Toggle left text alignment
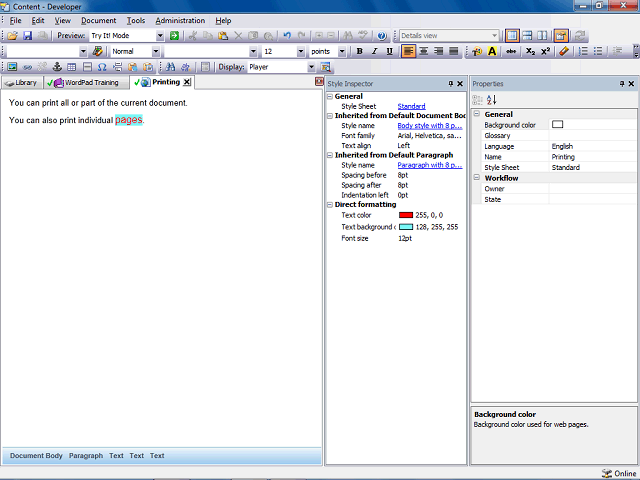 coord(409,51)
